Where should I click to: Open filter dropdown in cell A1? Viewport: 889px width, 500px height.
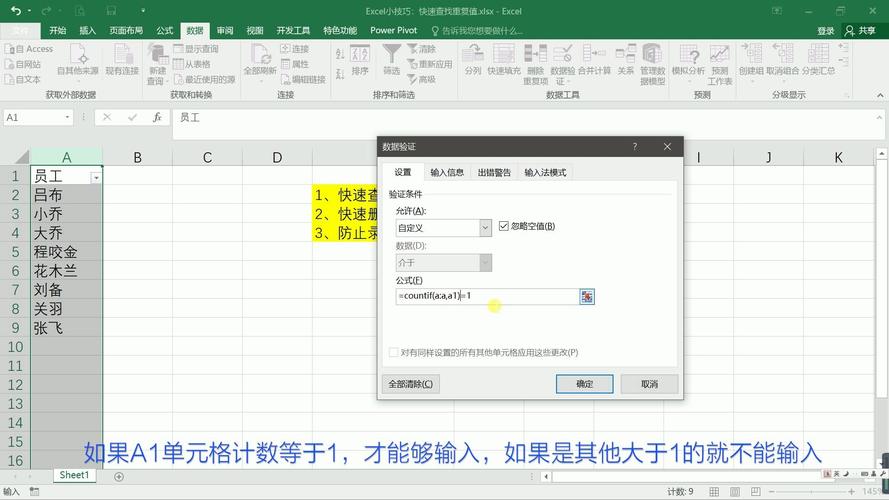coord(96,178)
